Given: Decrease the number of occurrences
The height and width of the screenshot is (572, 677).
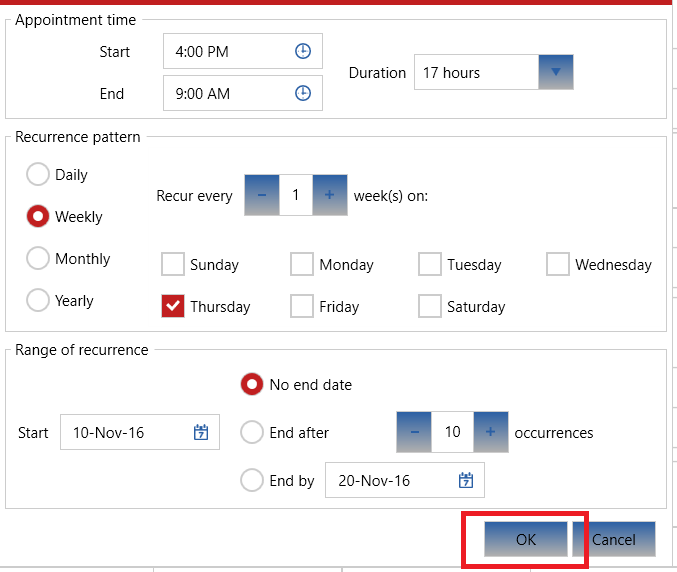Looking at the screenshot, I should click(414, 432).
